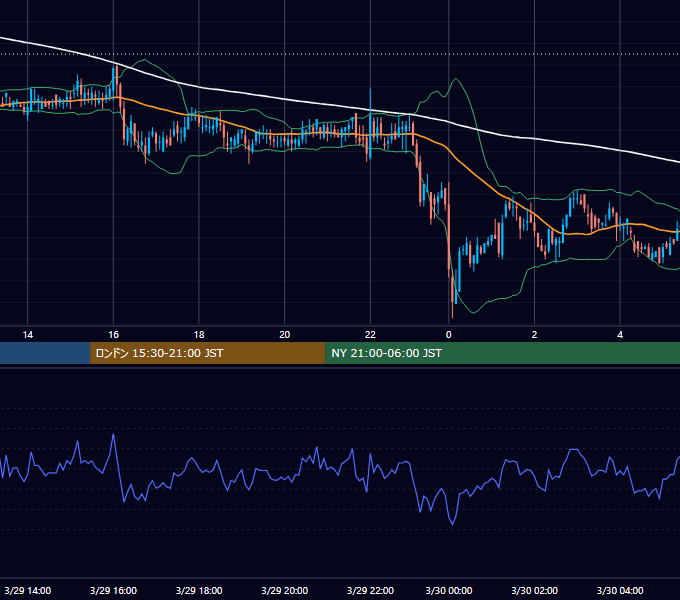Screen dimensions: 680x600
Task: Click the 20 hour axis label
Action: point(284,335)
